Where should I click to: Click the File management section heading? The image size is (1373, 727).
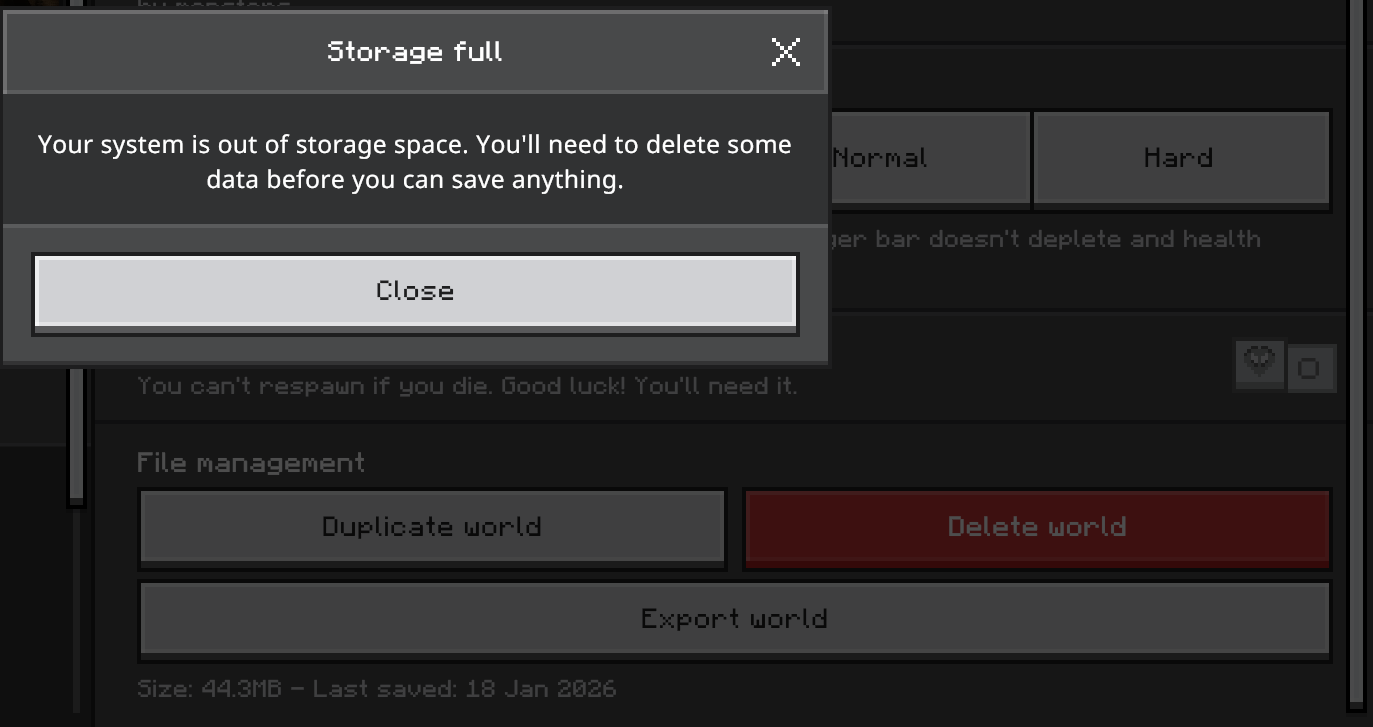tap(251, 463)
